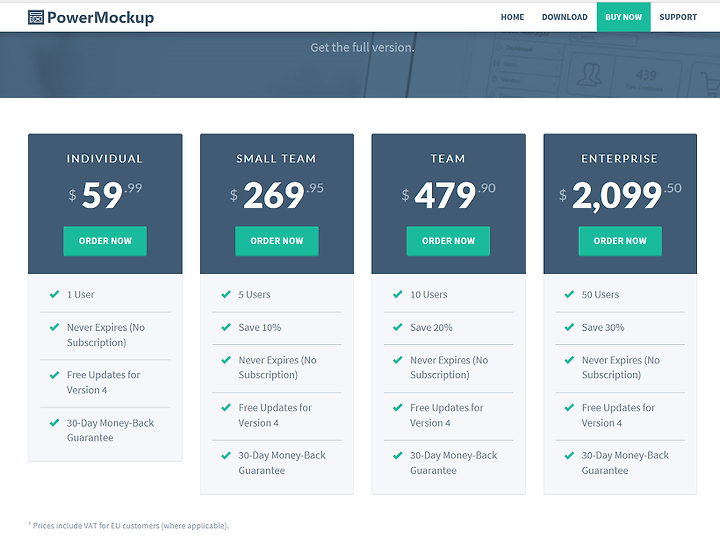
Task: Click Individual plan's Free Updates checkmark
Action: pyautogui.click(x=54, y=375)
